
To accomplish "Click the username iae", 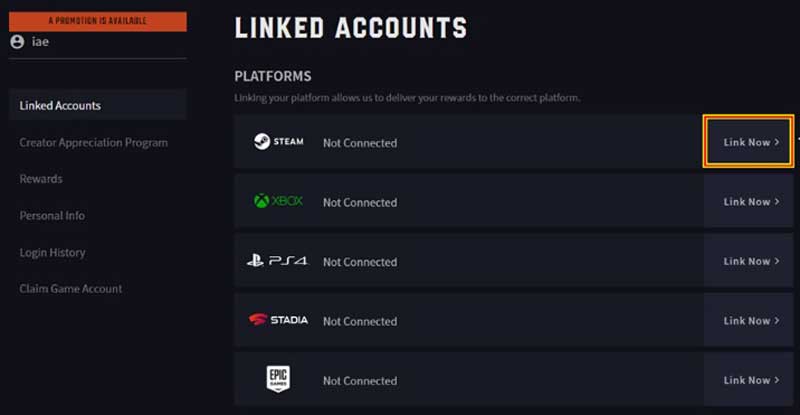I will coord(41,43).
